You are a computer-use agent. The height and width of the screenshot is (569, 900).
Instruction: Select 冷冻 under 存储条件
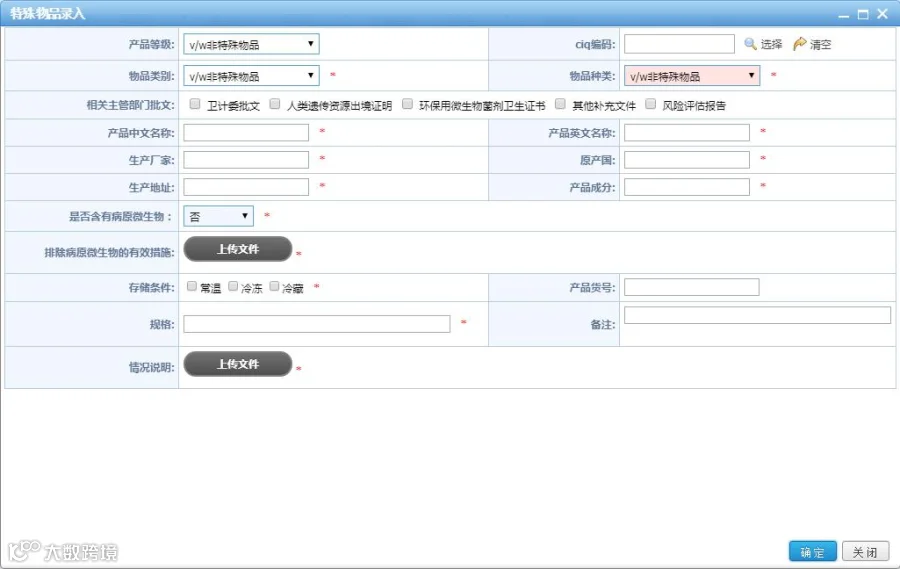(x=233, y=286)
